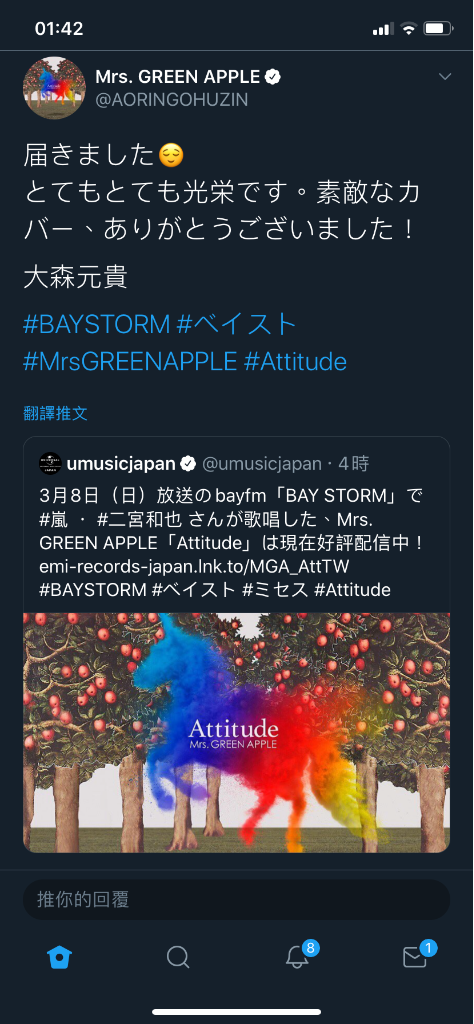This screenshot has height=1024, width=474.
Task: Tap @AORINGOHUZIN handle text
Action: (x=172, y=100)
